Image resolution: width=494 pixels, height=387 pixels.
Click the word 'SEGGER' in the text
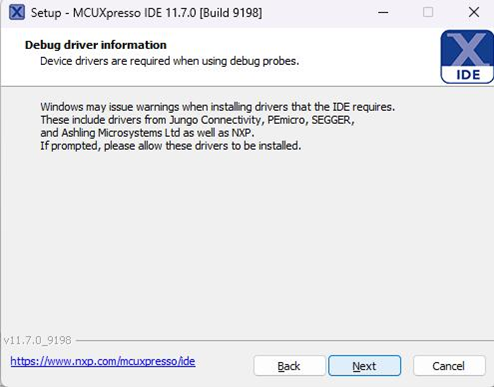point(331,120)
